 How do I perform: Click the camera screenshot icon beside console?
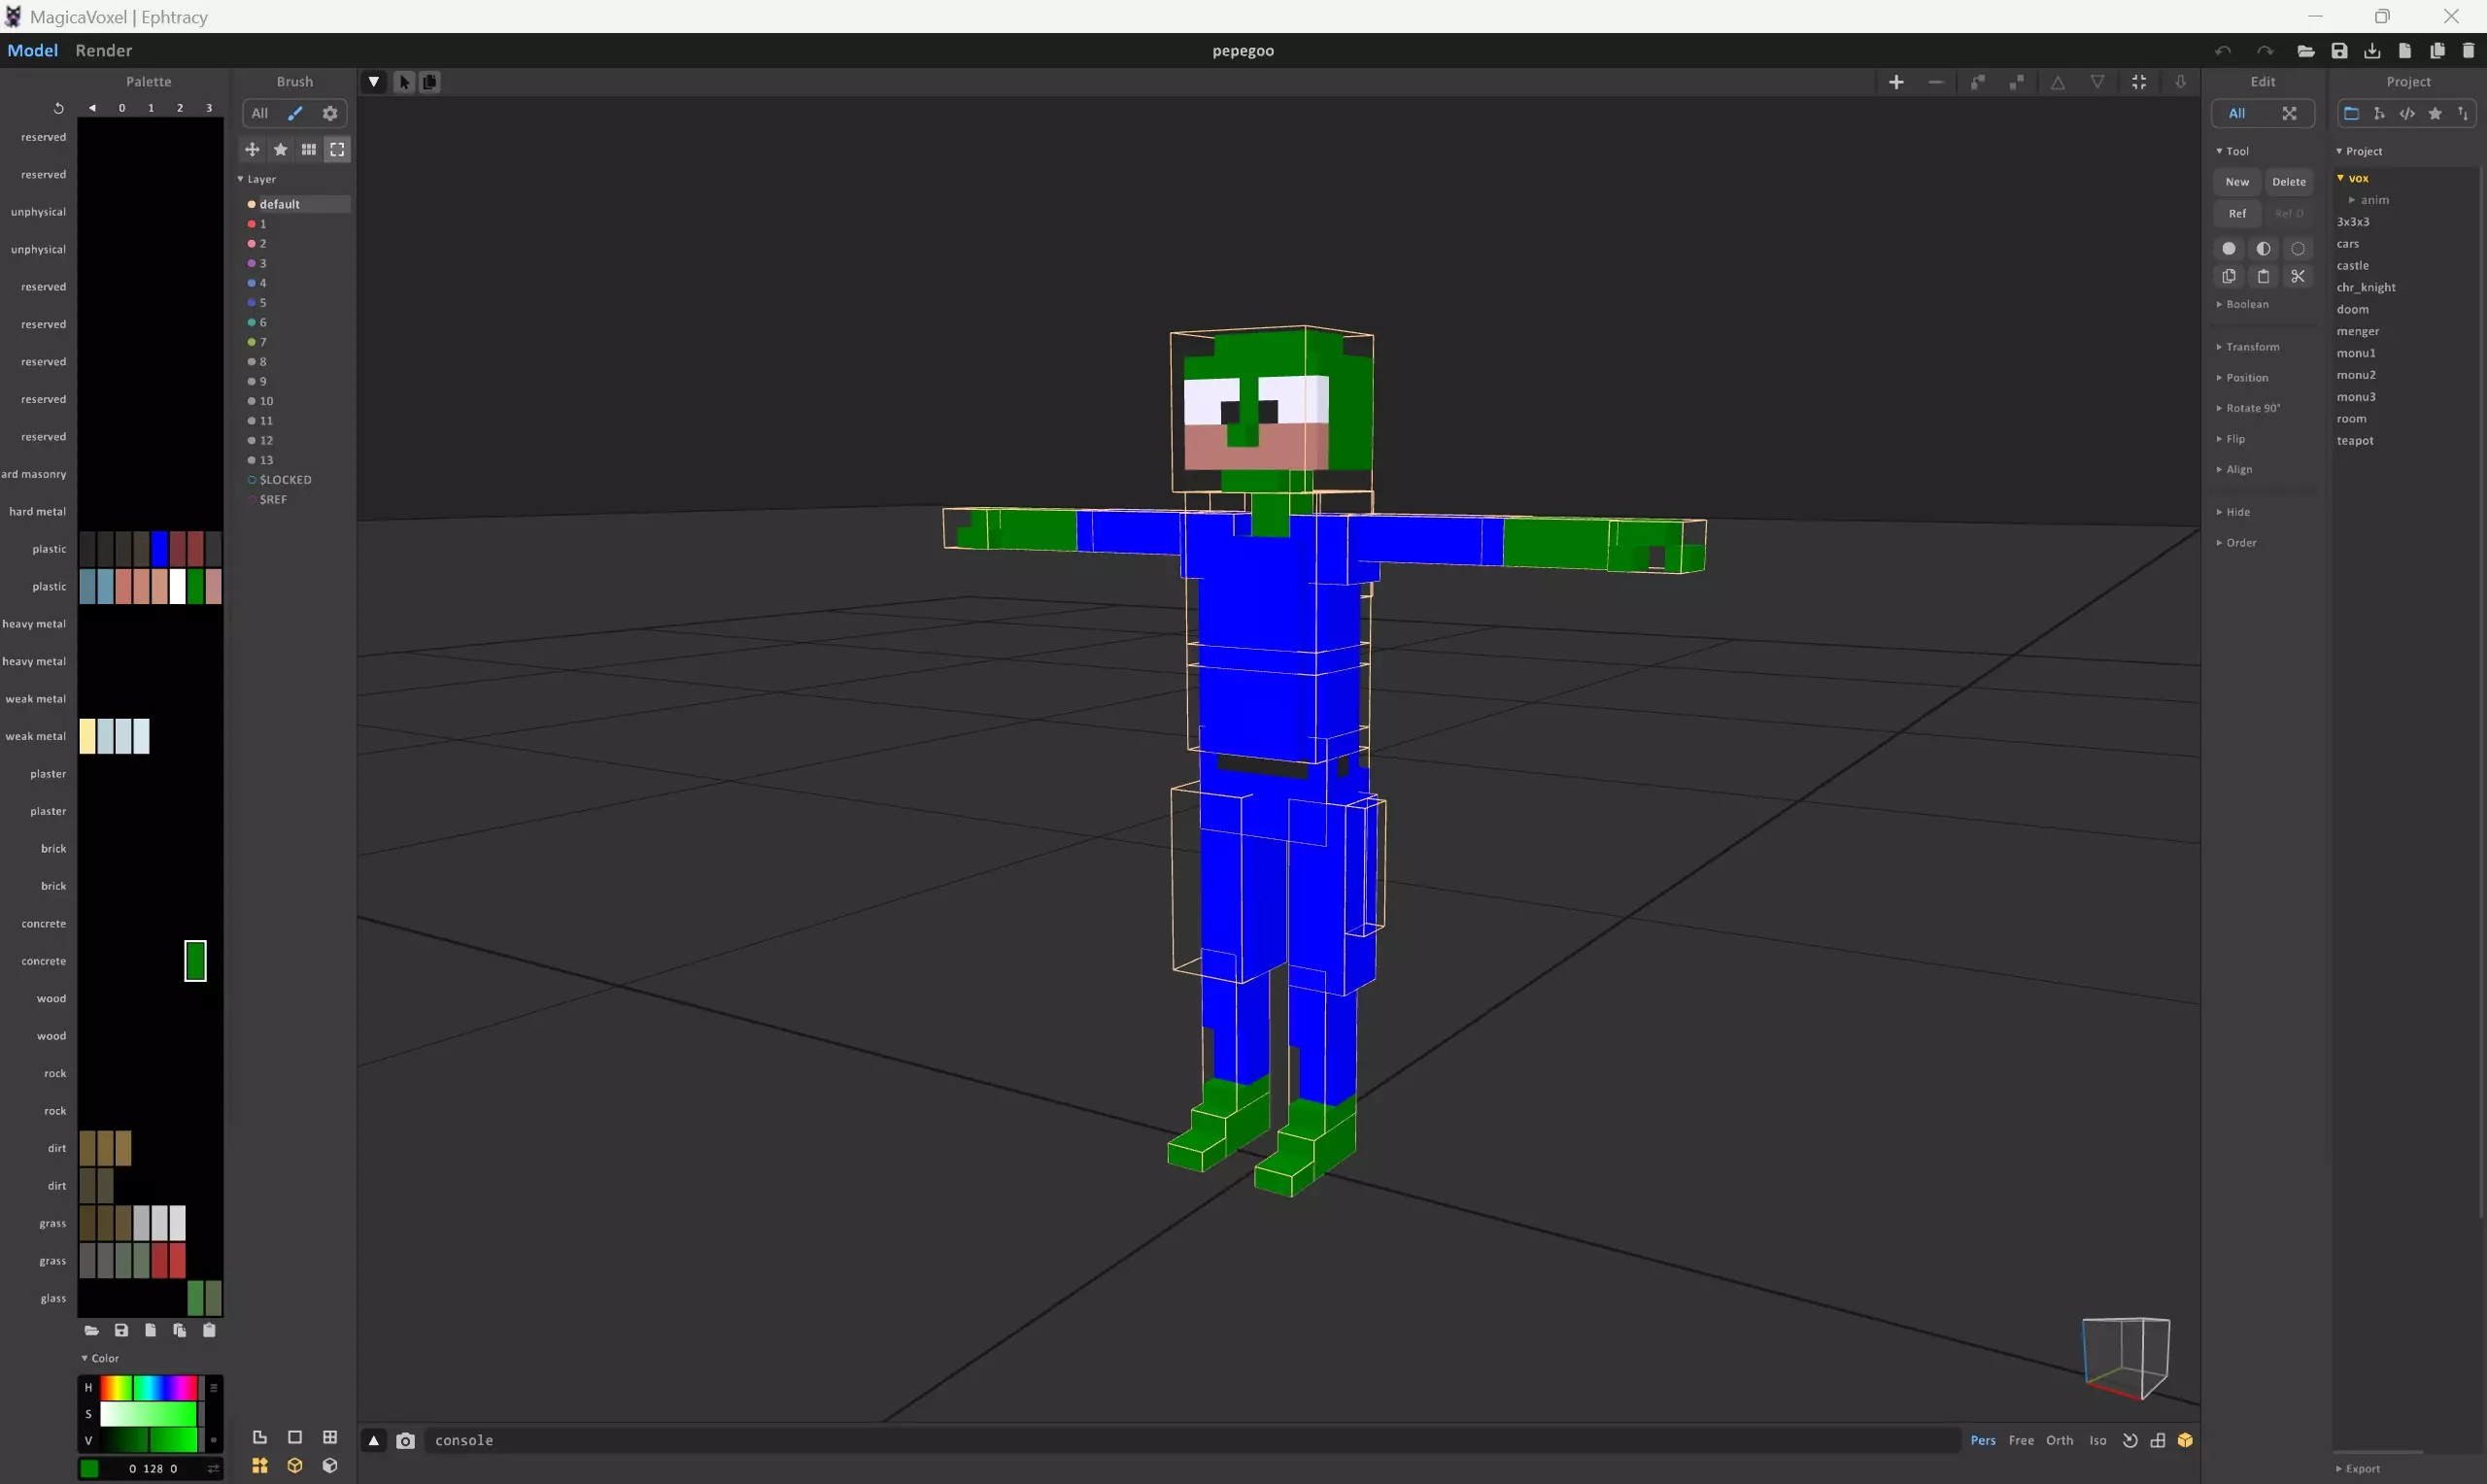(405, 1440)
